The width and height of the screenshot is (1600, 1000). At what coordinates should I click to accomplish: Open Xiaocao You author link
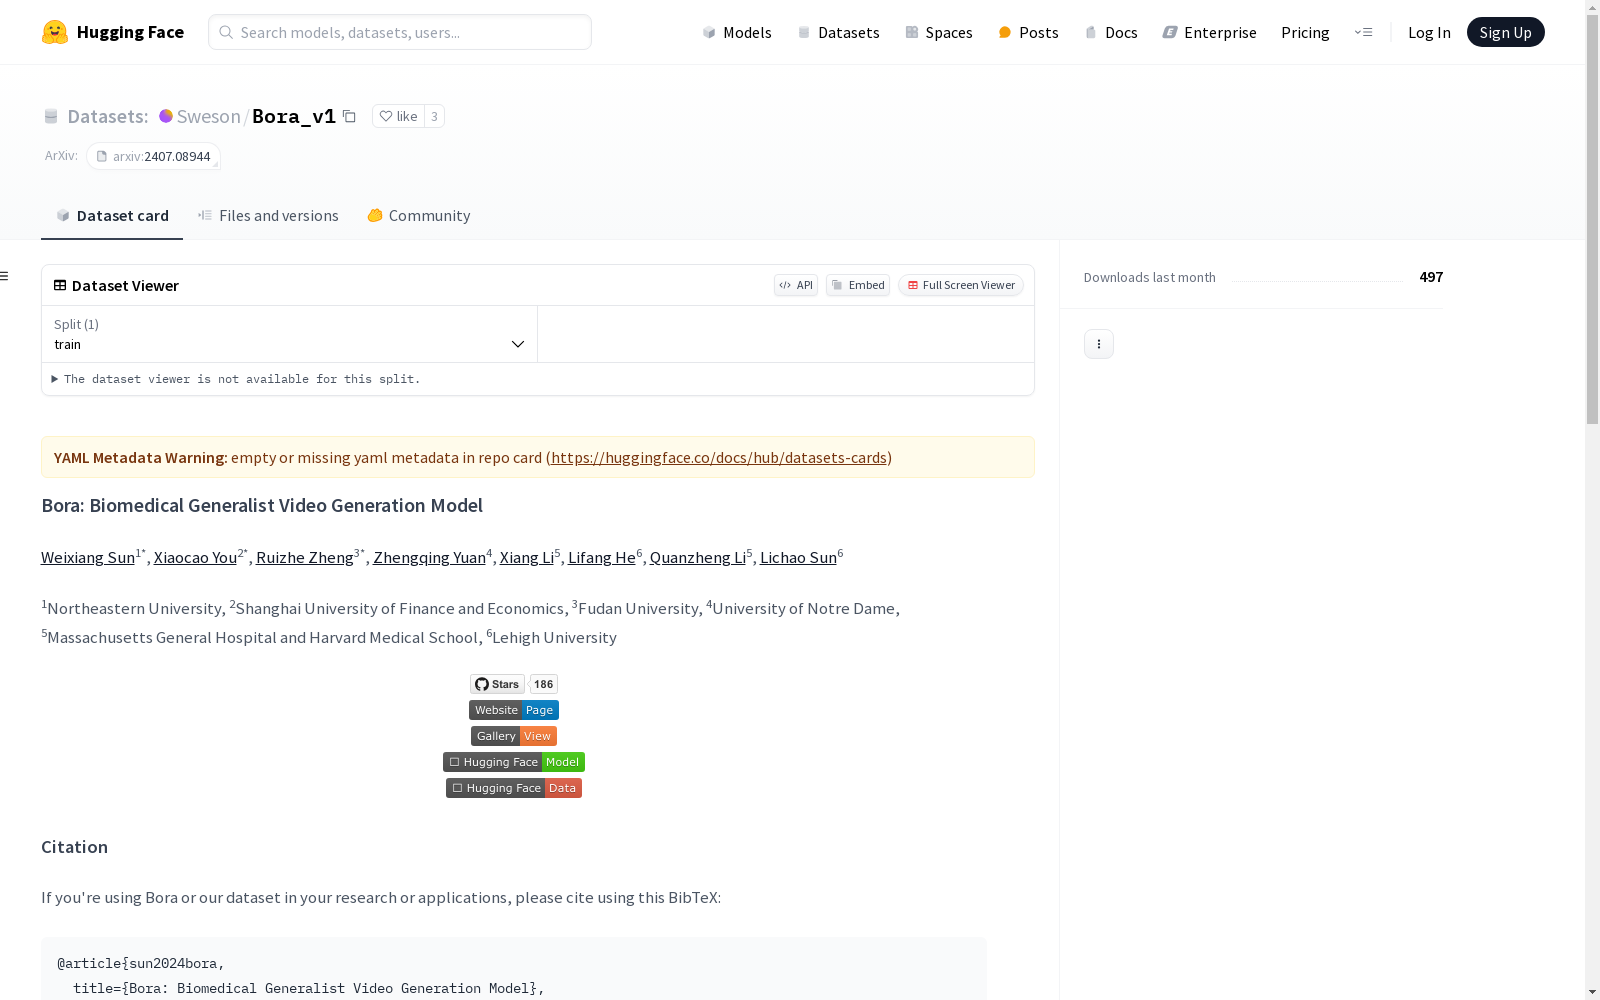195,557
